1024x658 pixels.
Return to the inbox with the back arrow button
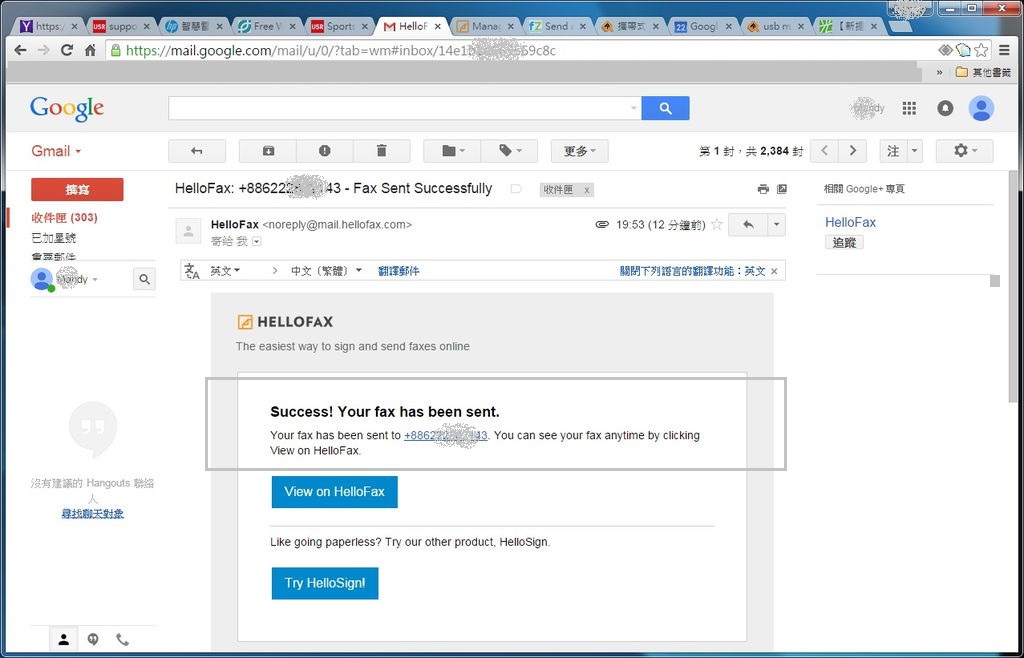pos(197,151)
